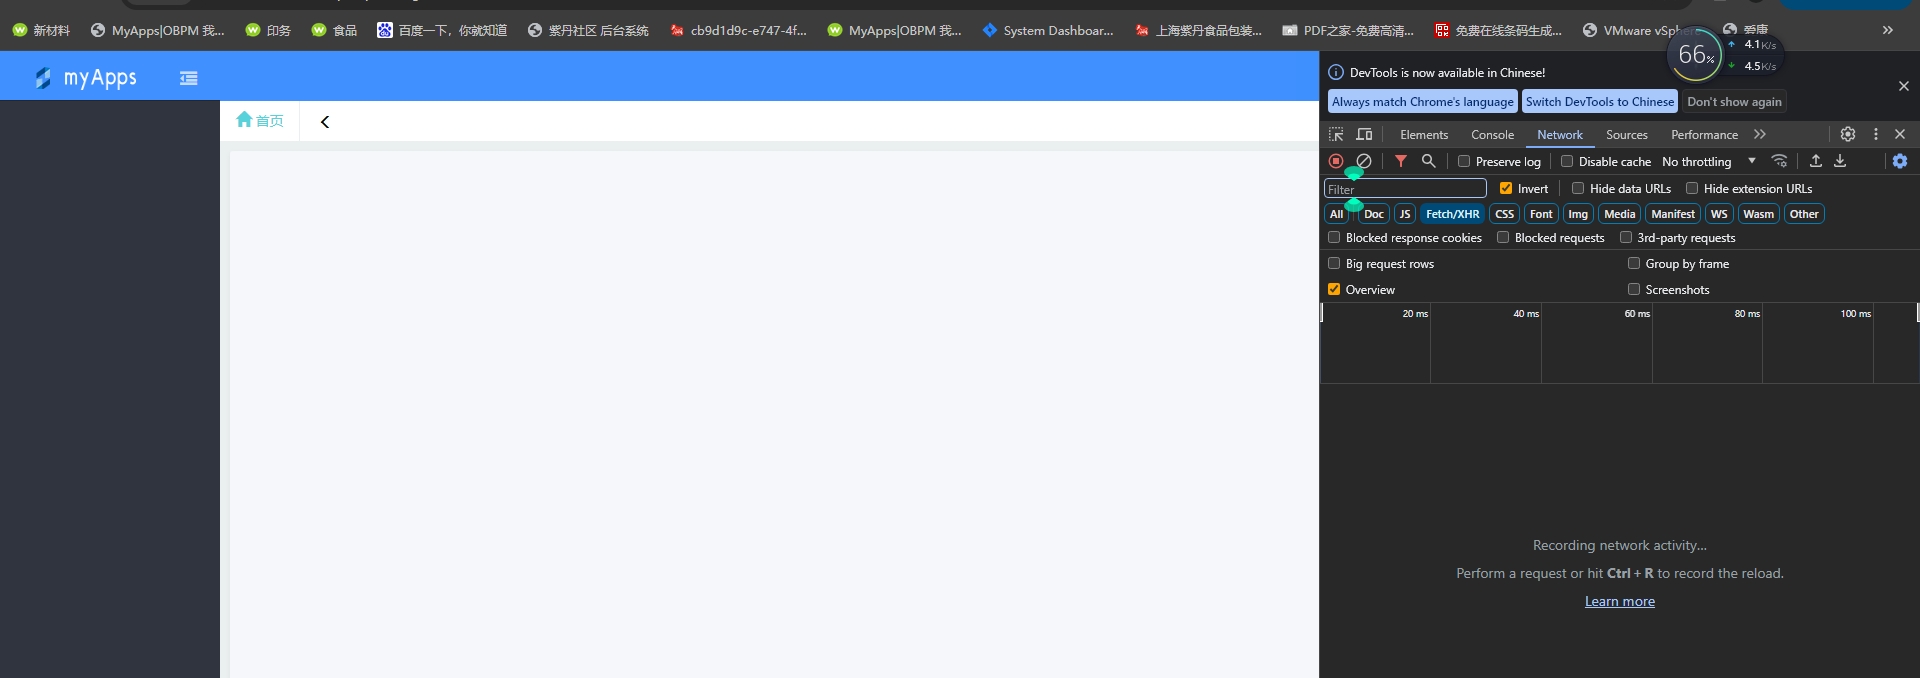Filter requests by CSS
Viewport: 1920px width, 678px height.
tap(1504, 214)
